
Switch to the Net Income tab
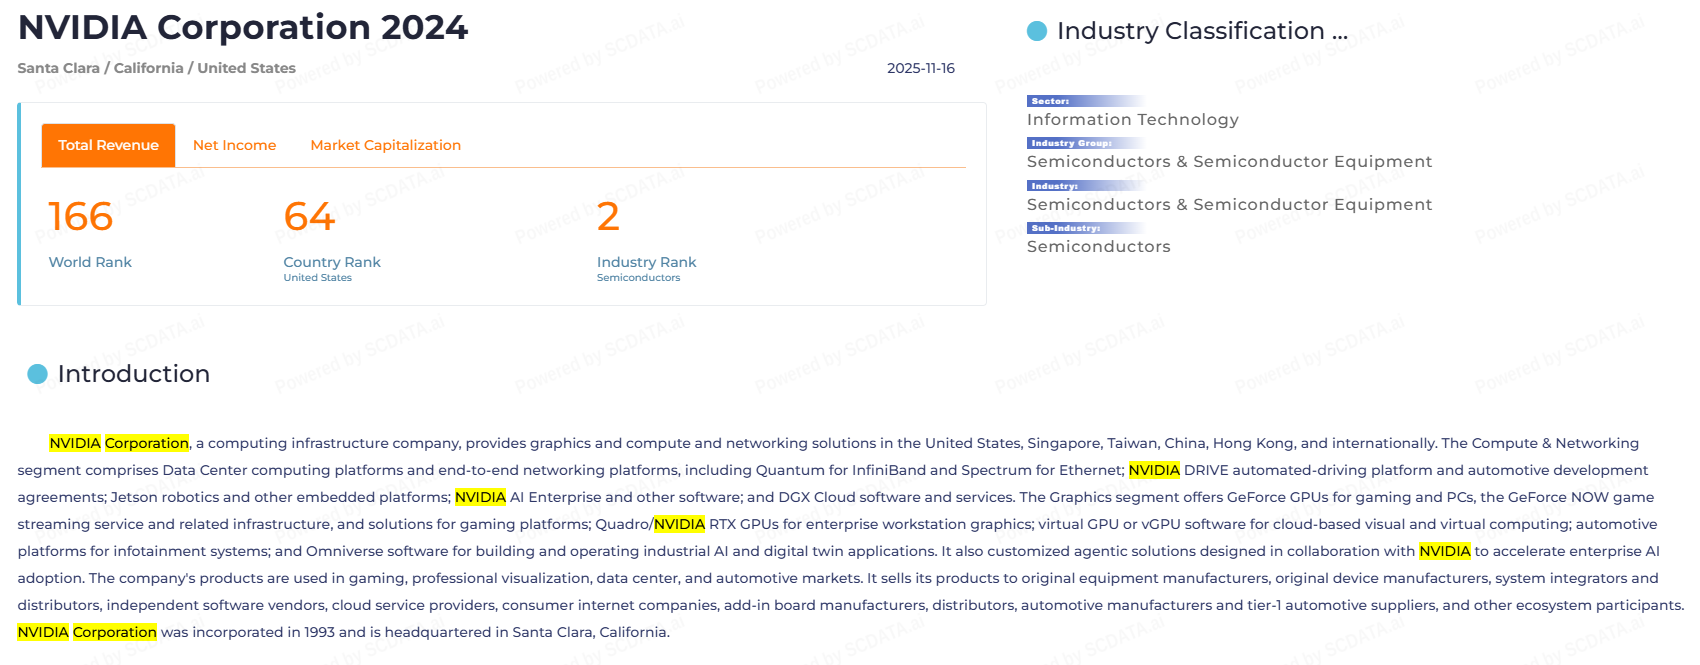coord(234,145)
